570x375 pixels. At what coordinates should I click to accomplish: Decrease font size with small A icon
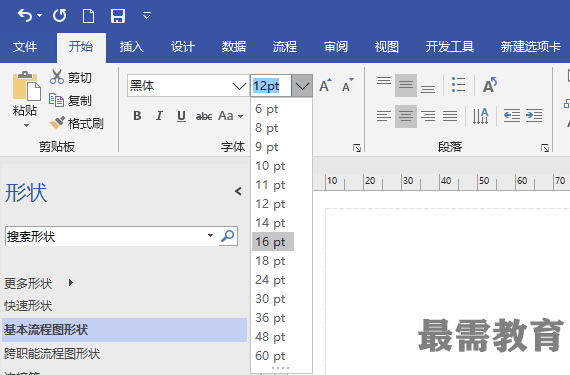[347, 85]
